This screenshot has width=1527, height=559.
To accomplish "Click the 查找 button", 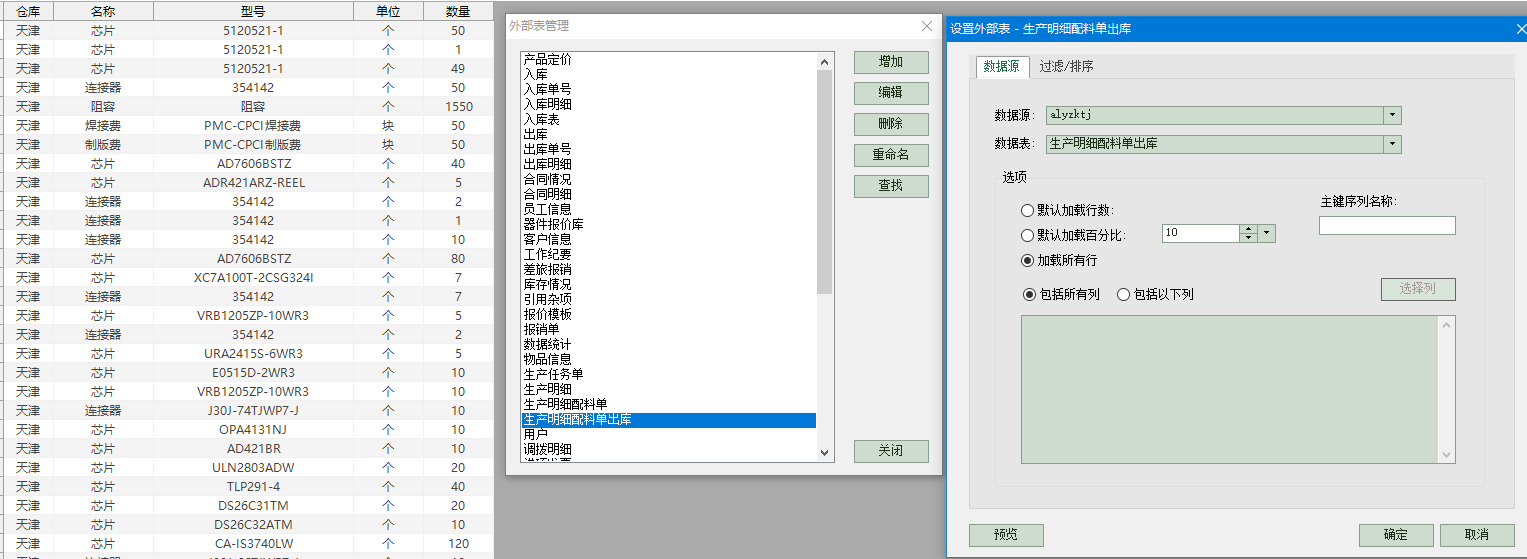I will (x=891, y=186).
